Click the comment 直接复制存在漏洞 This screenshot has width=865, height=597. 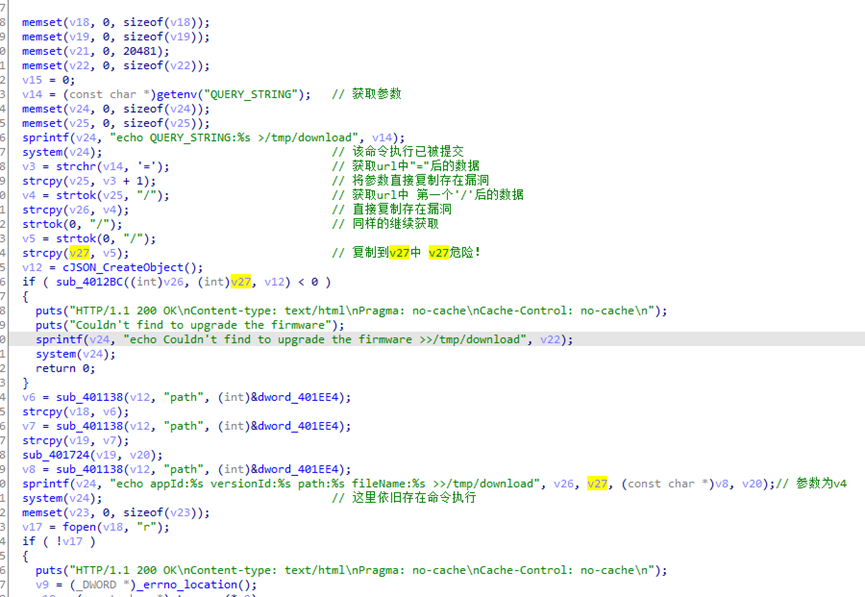pos(392,209)
